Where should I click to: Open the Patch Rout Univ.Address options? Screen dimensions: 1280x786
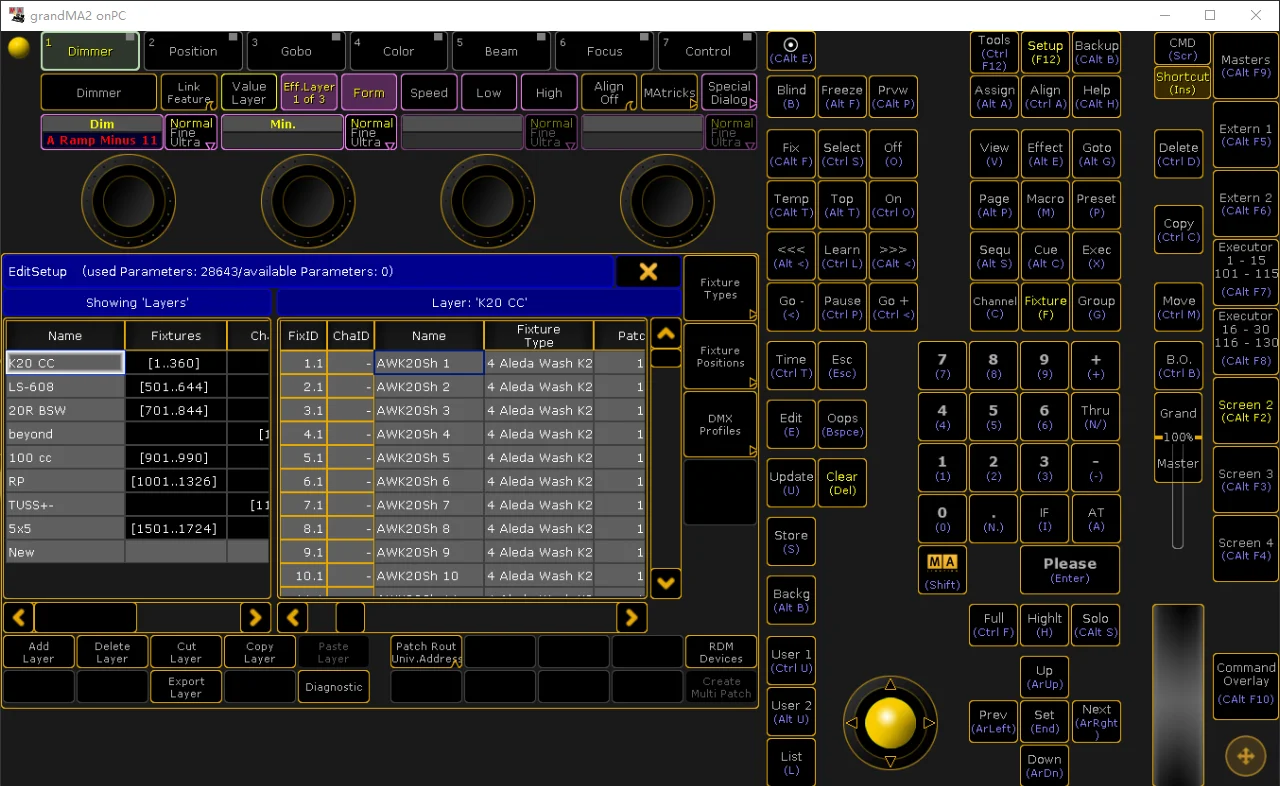tap(426, 652)
